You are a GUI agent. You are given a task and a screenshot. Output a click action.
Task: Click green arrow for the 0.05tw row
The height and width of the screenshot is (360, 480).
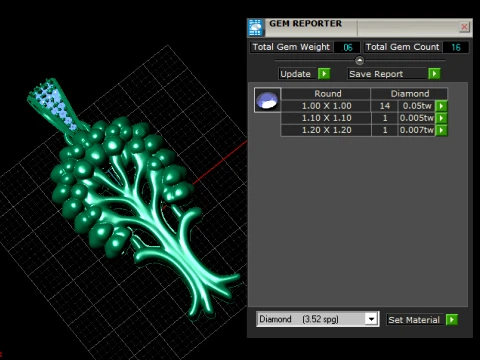(x=441, y=106)
